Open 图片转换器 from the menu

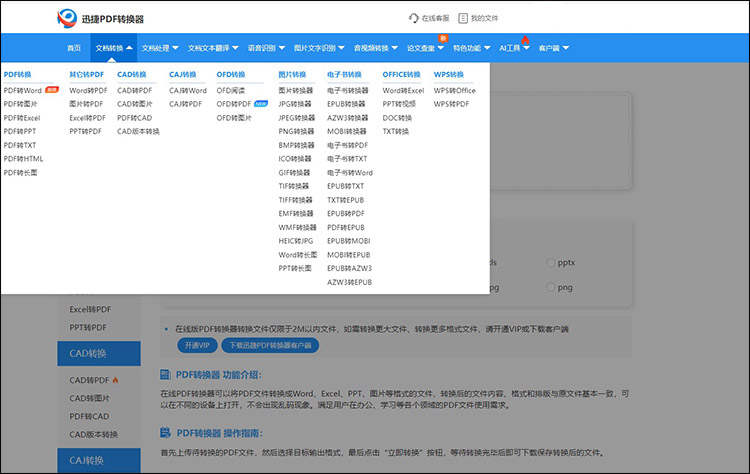(296, 90)
